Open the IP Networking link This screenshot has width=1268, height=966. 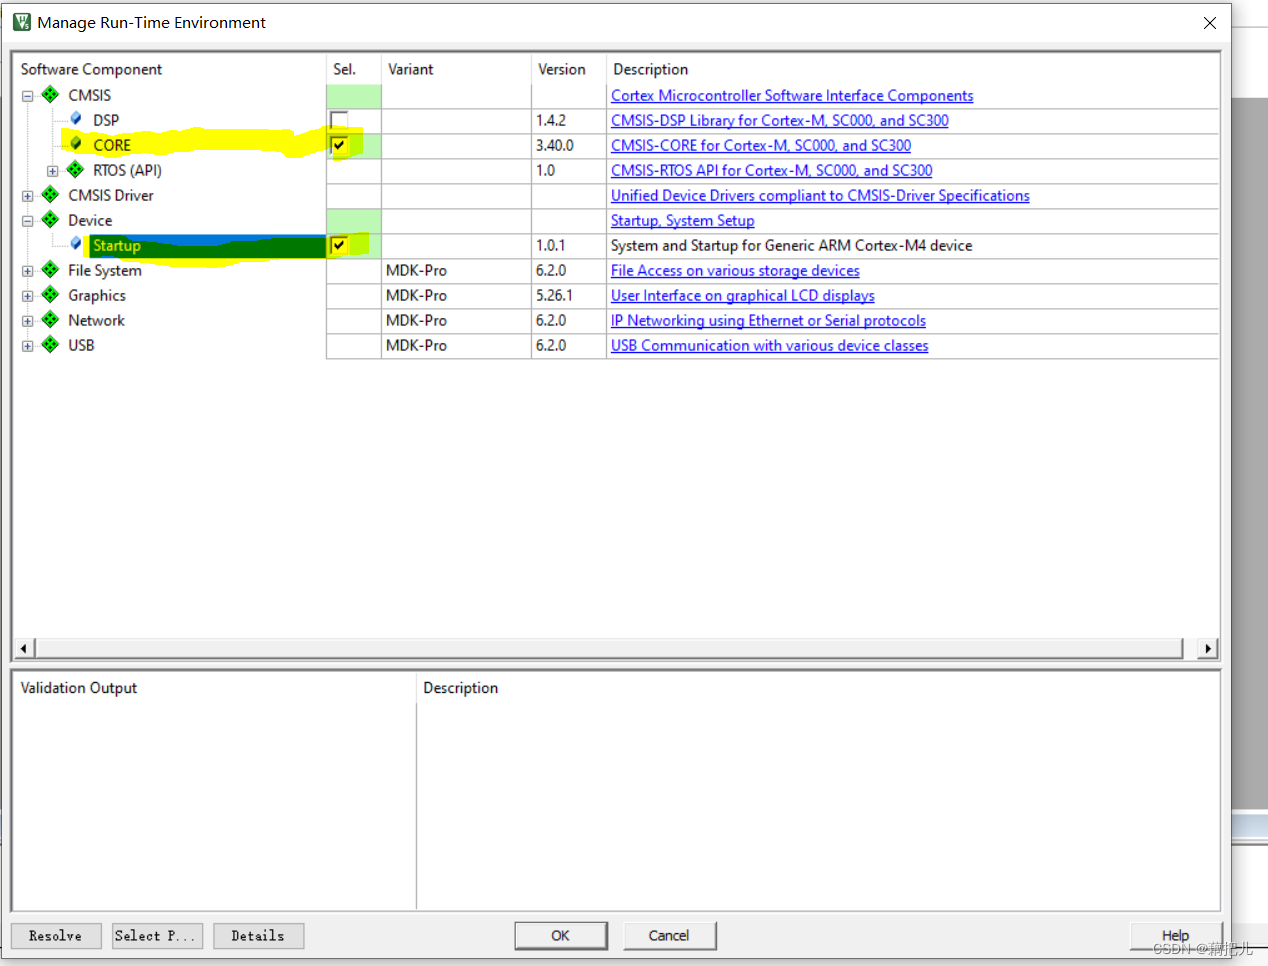768,320
